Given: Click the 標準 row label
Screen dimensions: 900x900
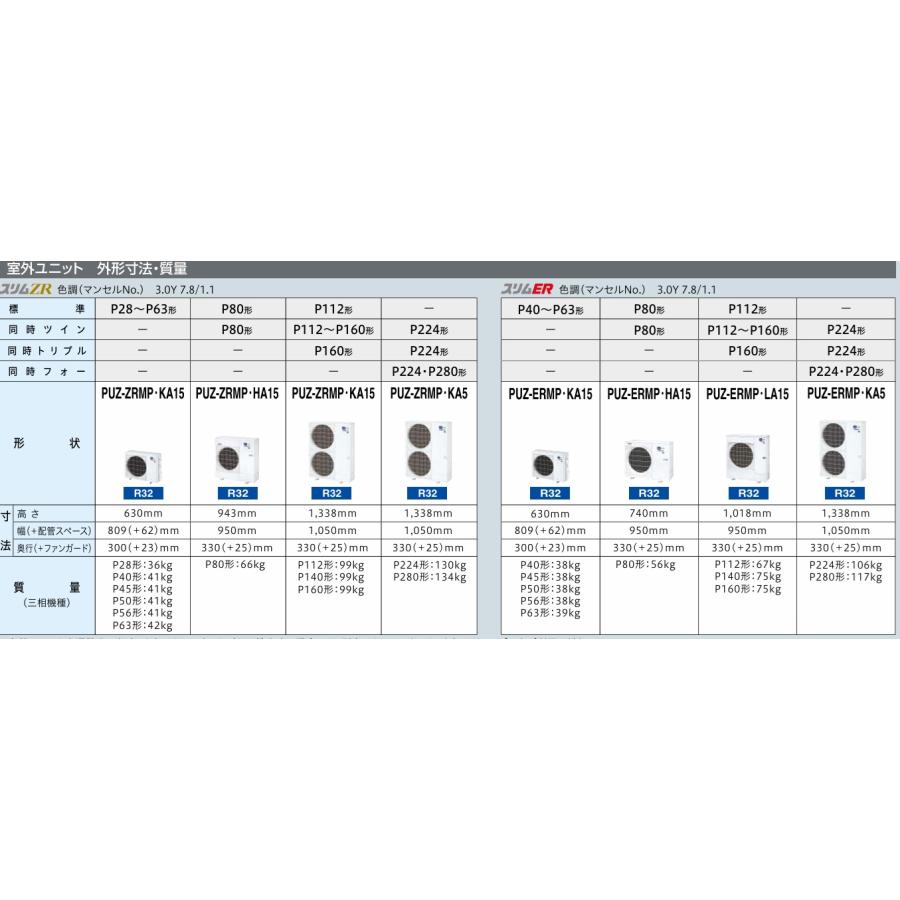Looking at the screenshot, I should [x=47, y=309].
